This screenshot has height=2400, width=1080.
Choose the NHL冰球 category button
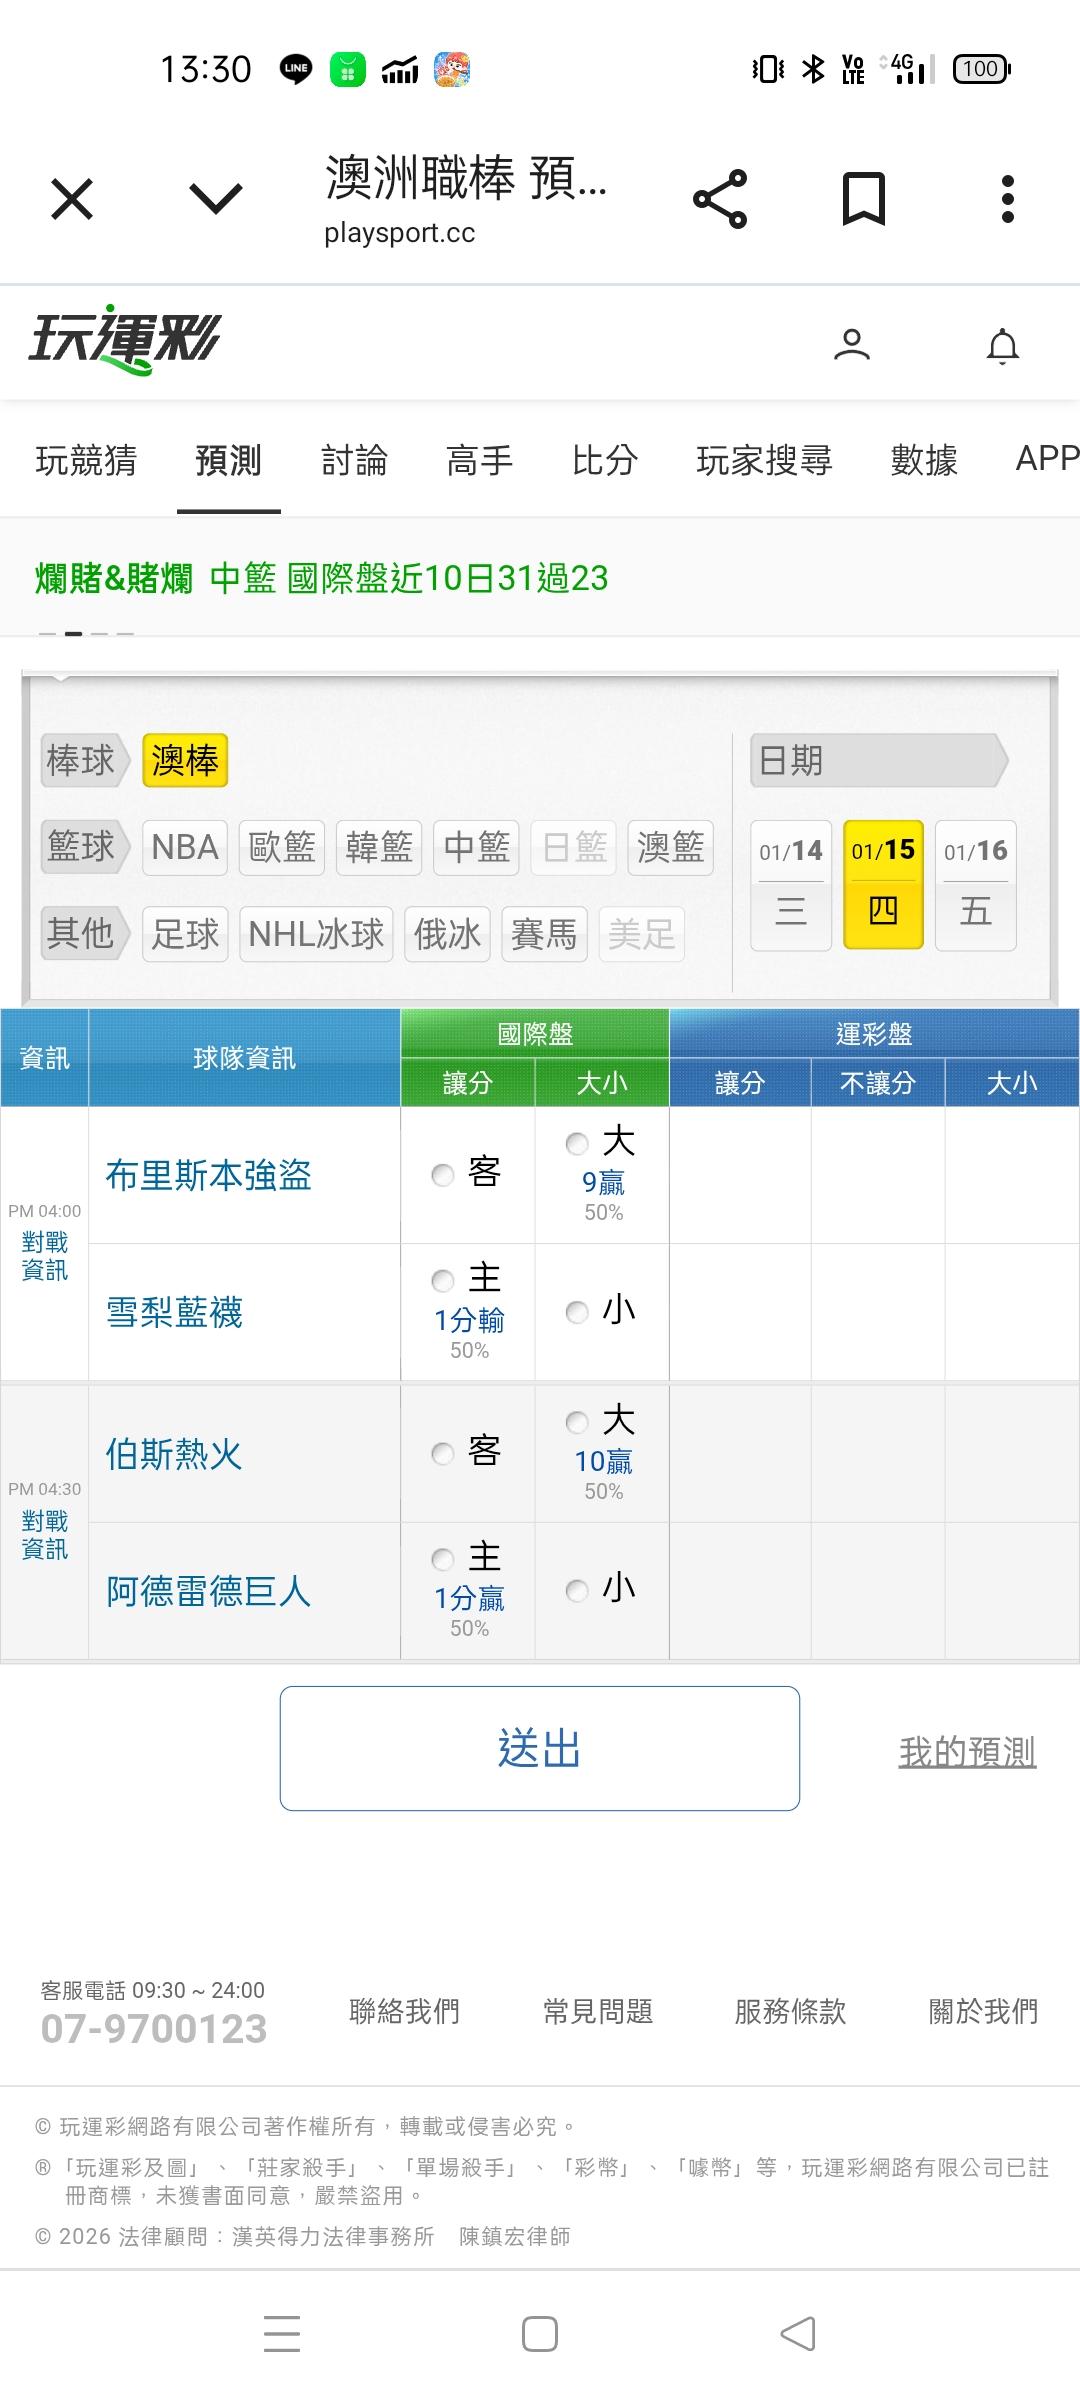coord(316,934)
